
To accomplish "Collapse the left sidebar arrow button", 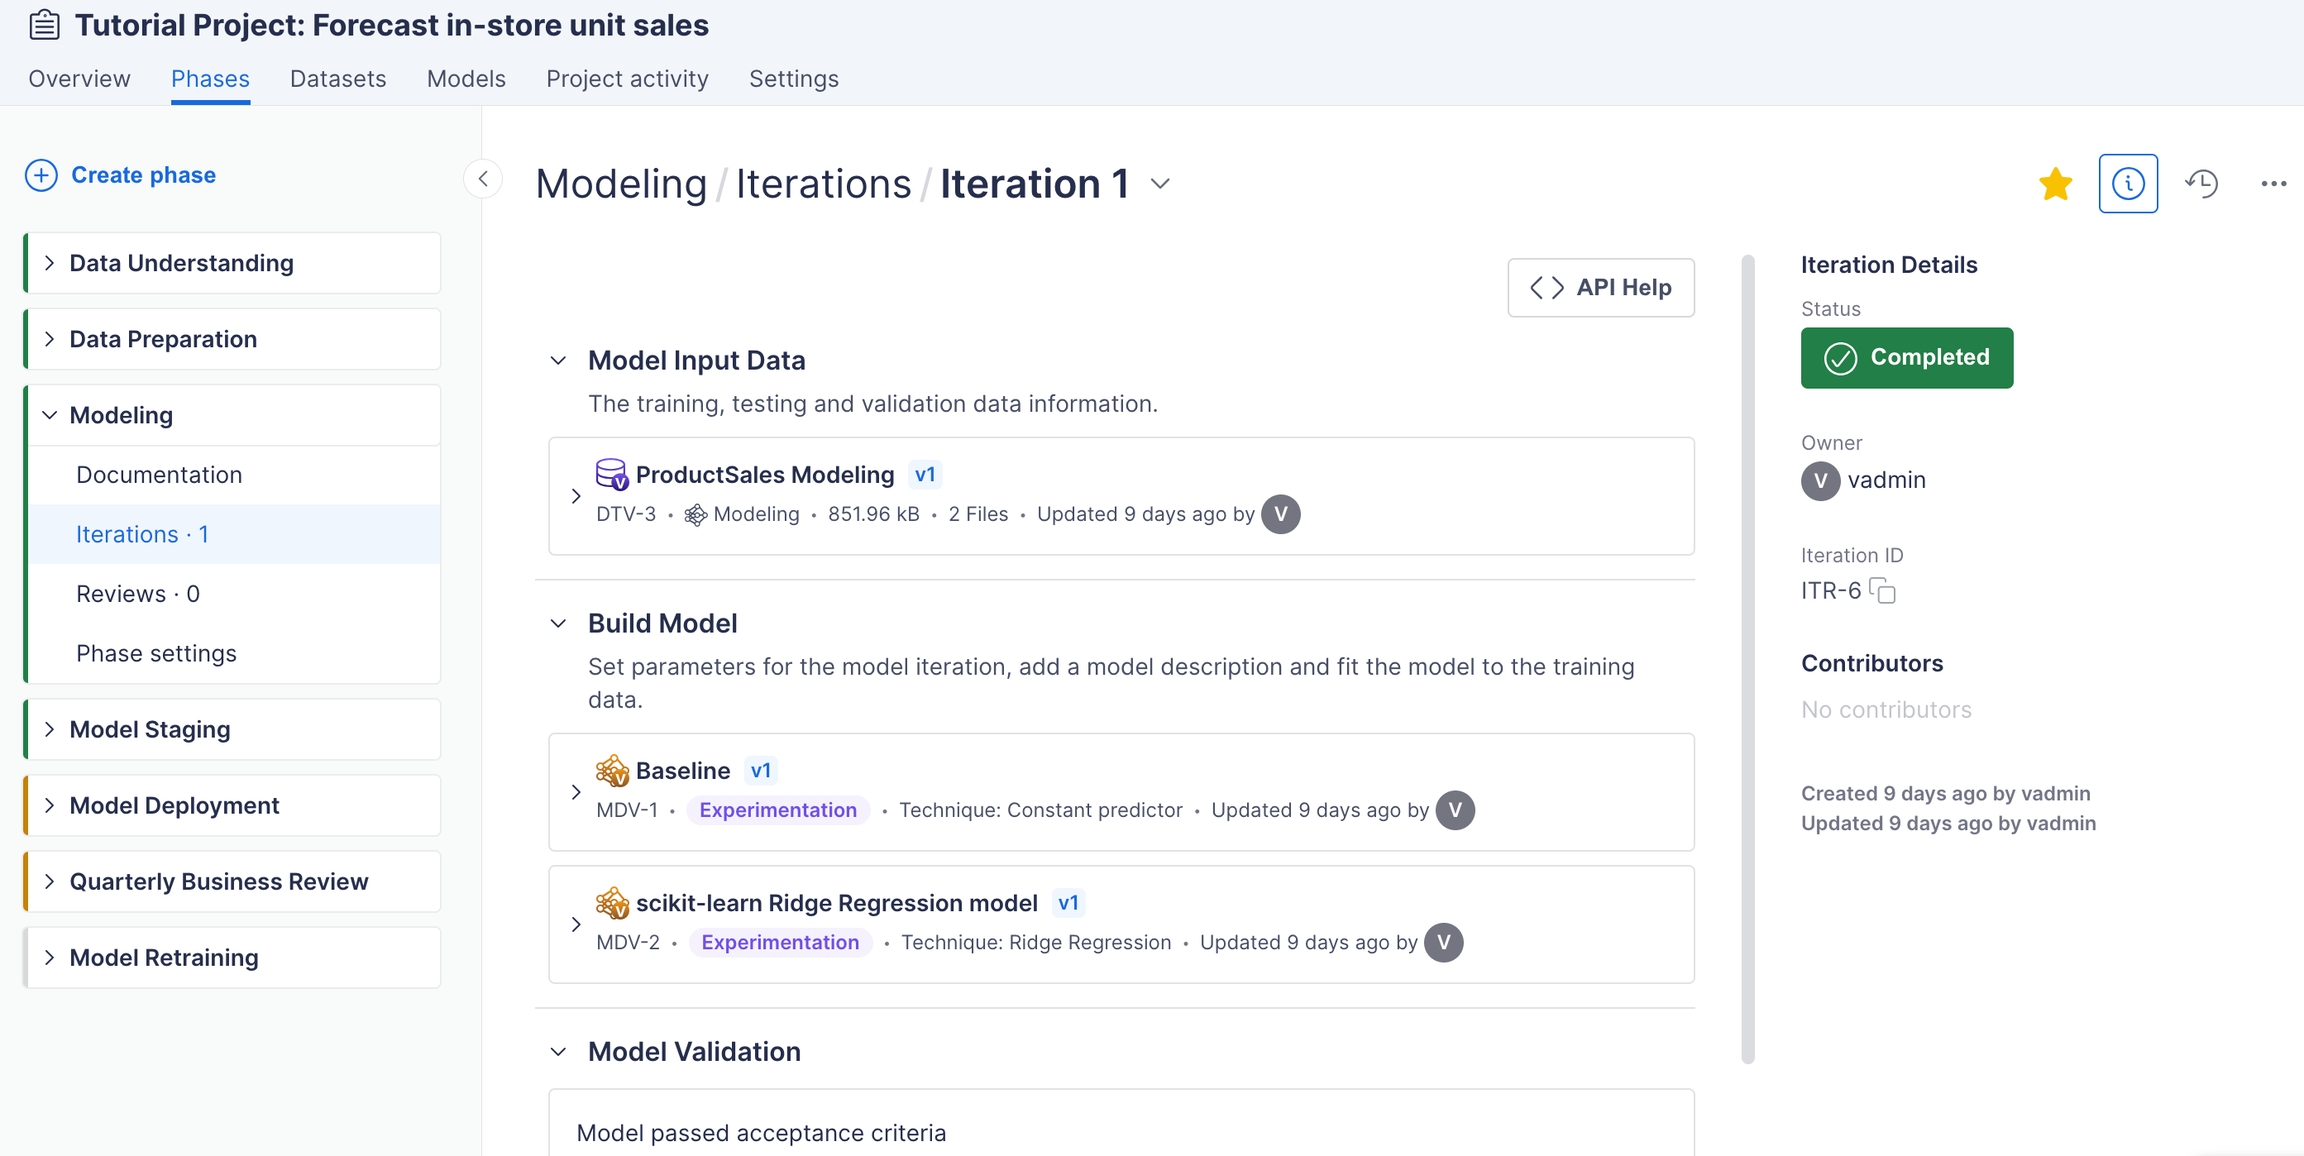I will pos(483,180).
